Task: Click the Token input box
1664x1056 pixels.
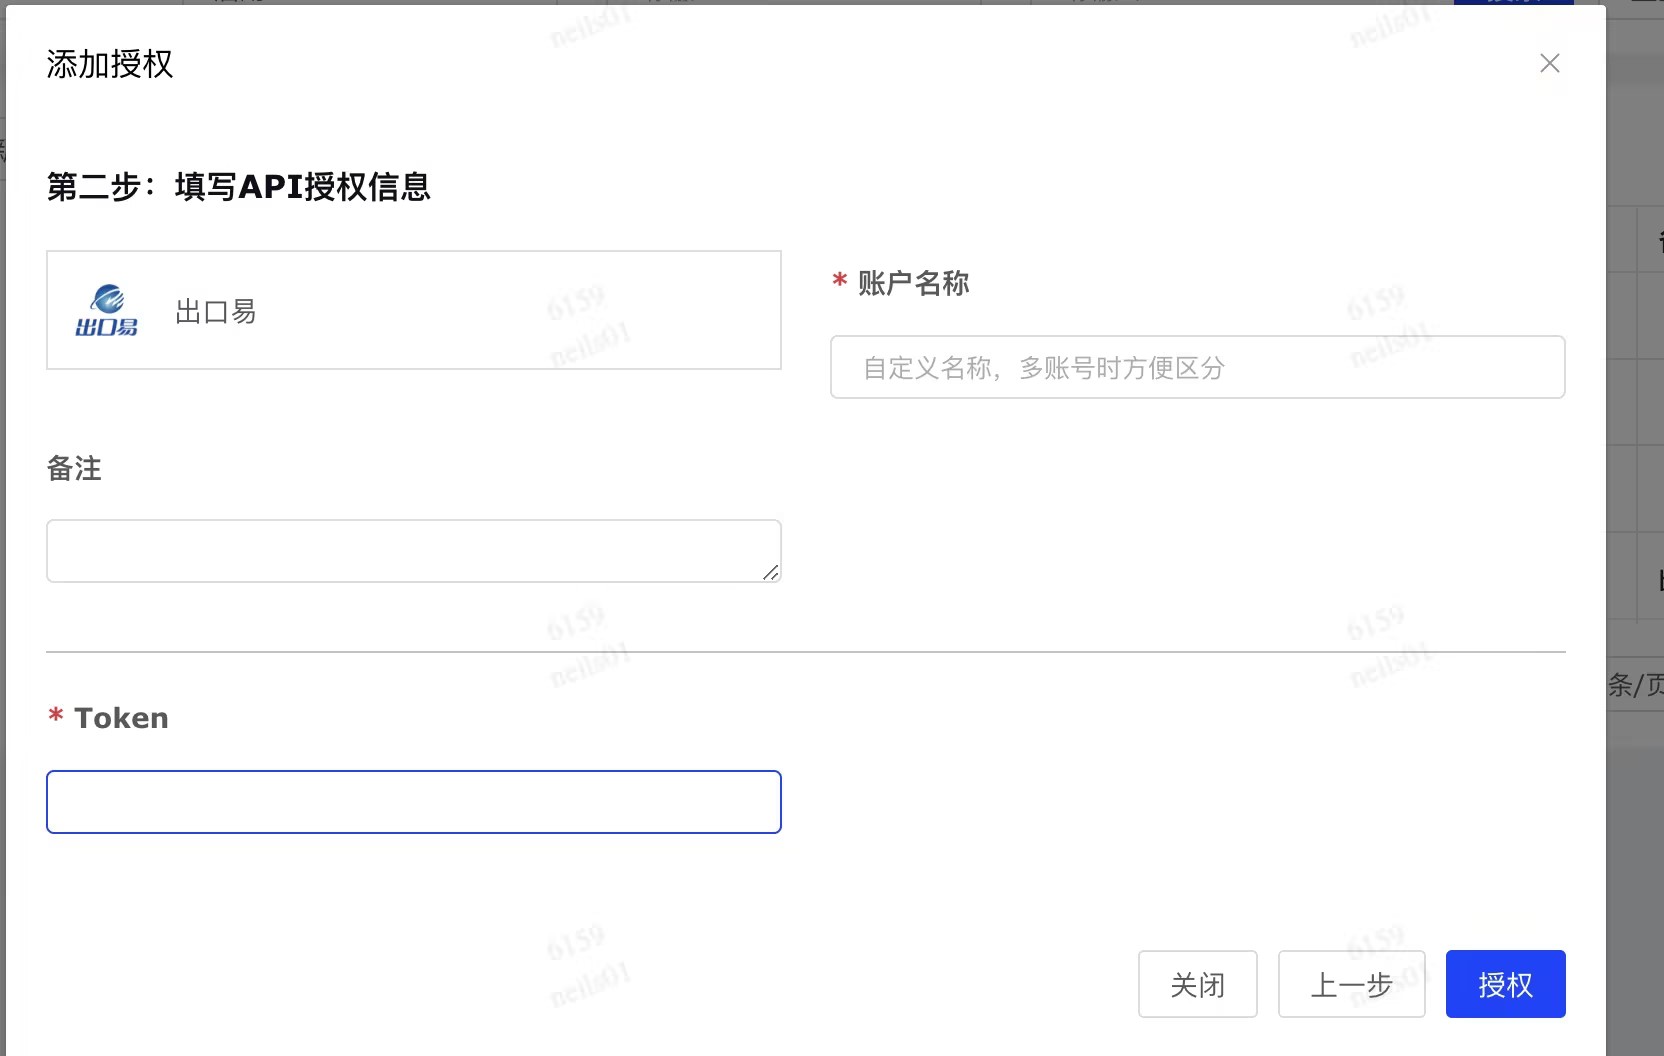Action: (x=413, y=802)
